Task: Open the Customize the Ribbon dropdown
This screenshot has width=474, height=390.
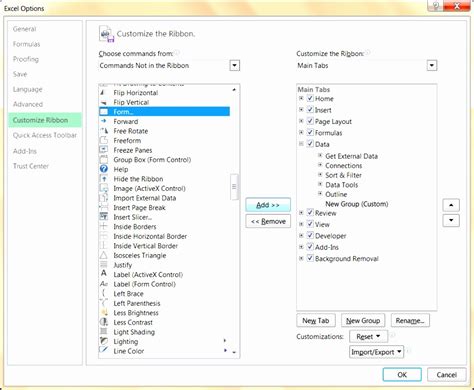Action: tap(432, 65)
